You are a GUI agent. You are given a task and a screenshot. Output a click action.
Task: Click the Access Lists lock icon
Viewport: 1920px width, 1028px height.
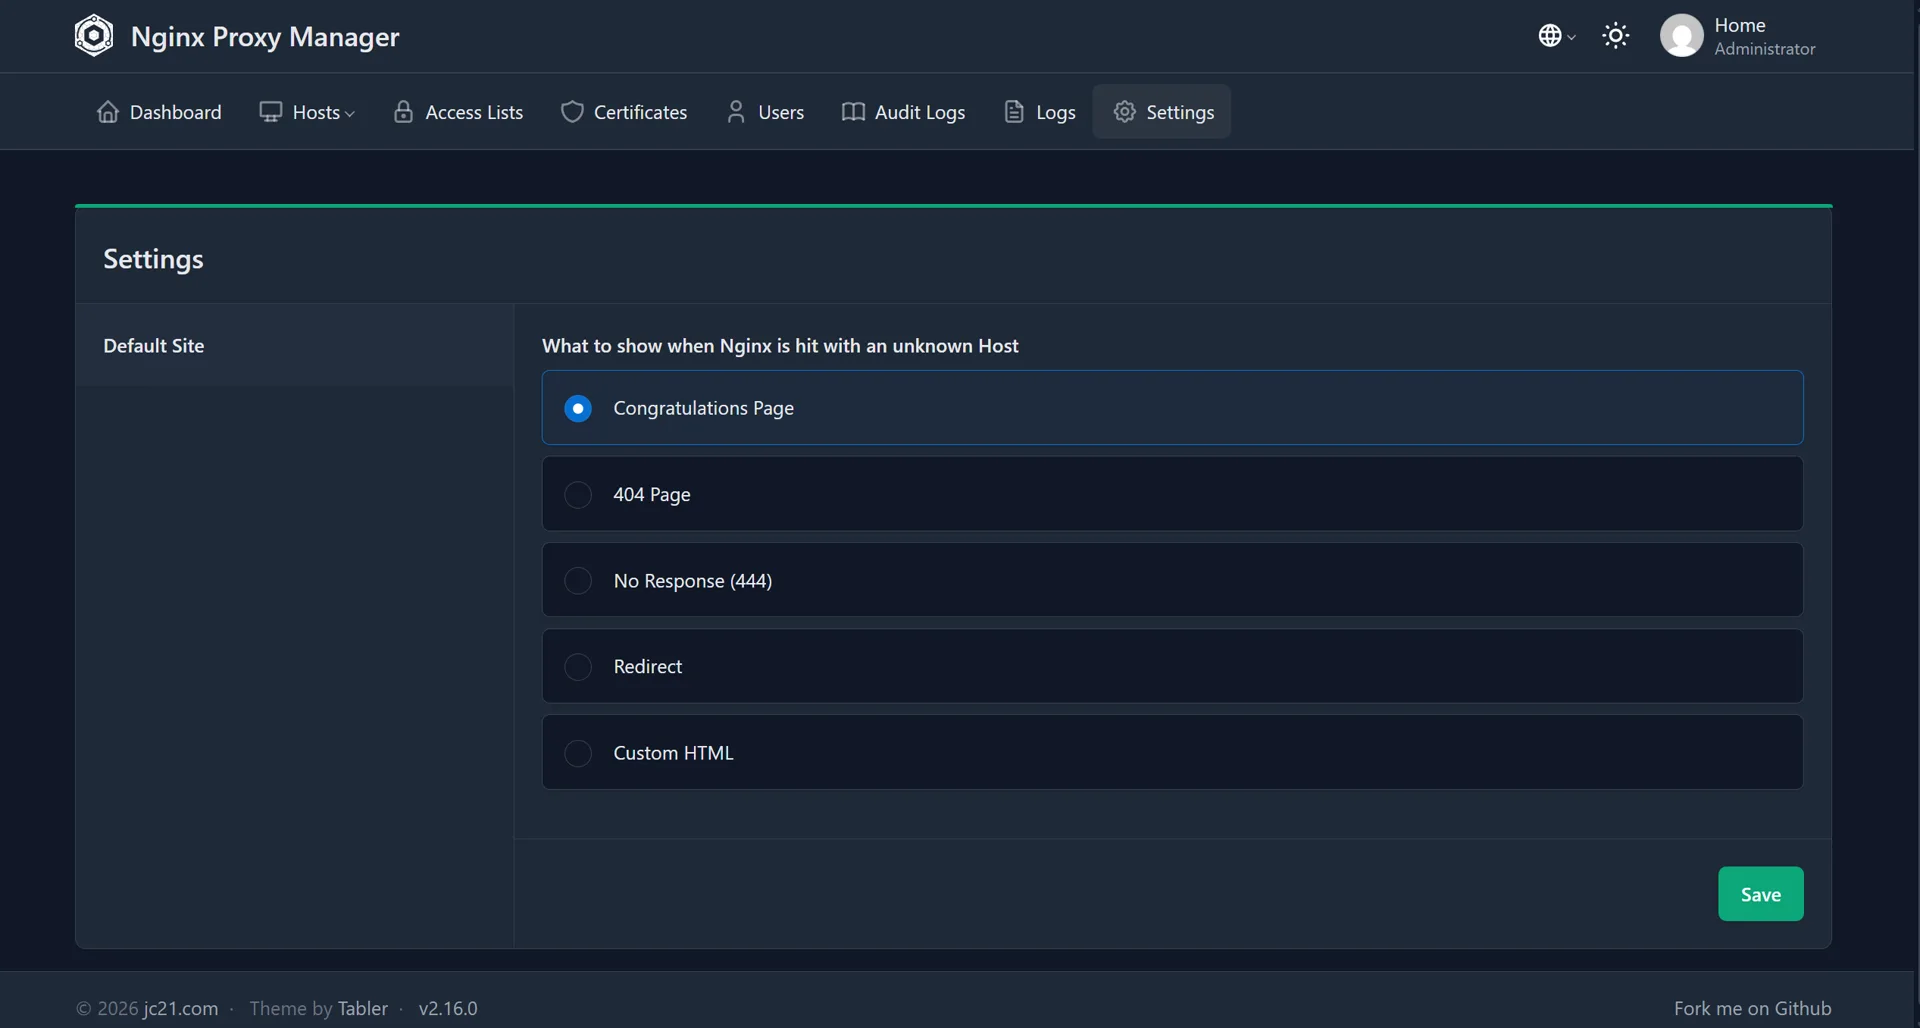(403, 112)
